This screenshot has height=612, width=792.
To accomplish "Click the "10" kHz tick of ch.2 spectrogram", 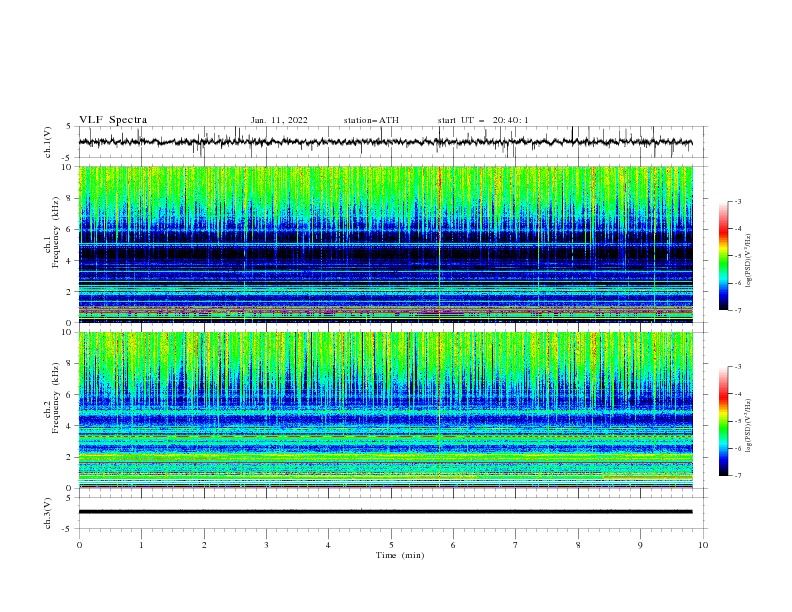I will 68,332.
